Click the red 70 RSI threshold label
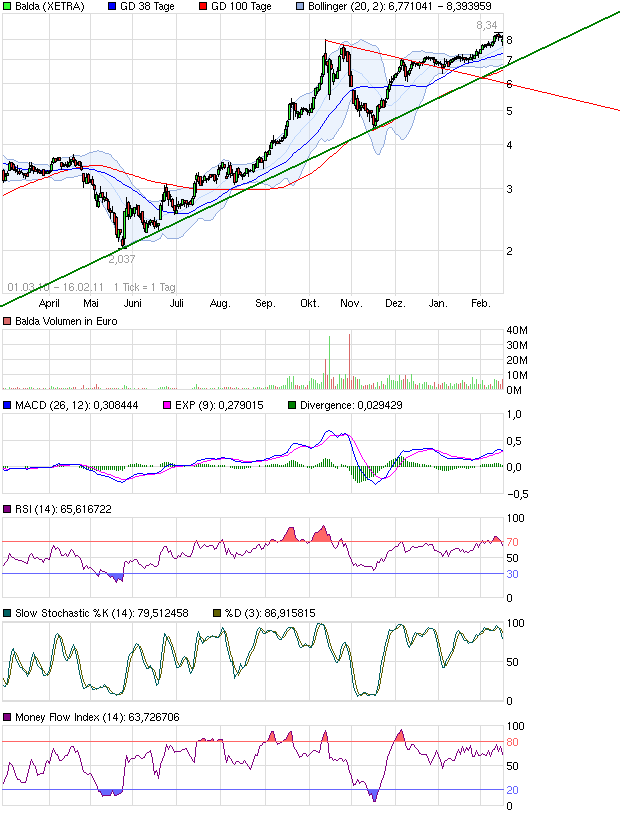The image size is (620, 814). point(513,542)
